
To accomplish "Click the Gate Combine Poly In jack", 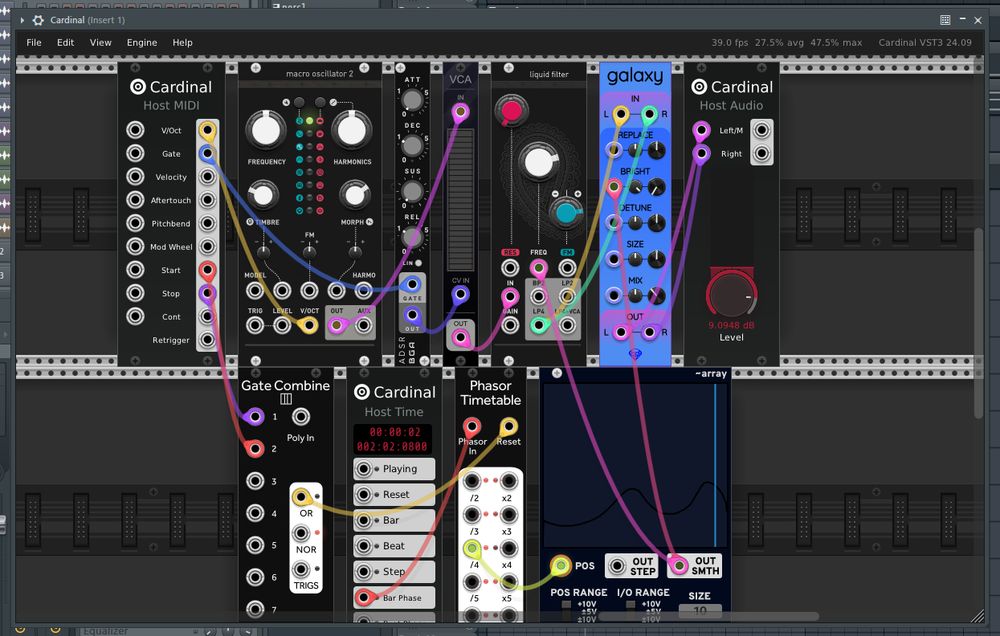I will pos(301,417).
